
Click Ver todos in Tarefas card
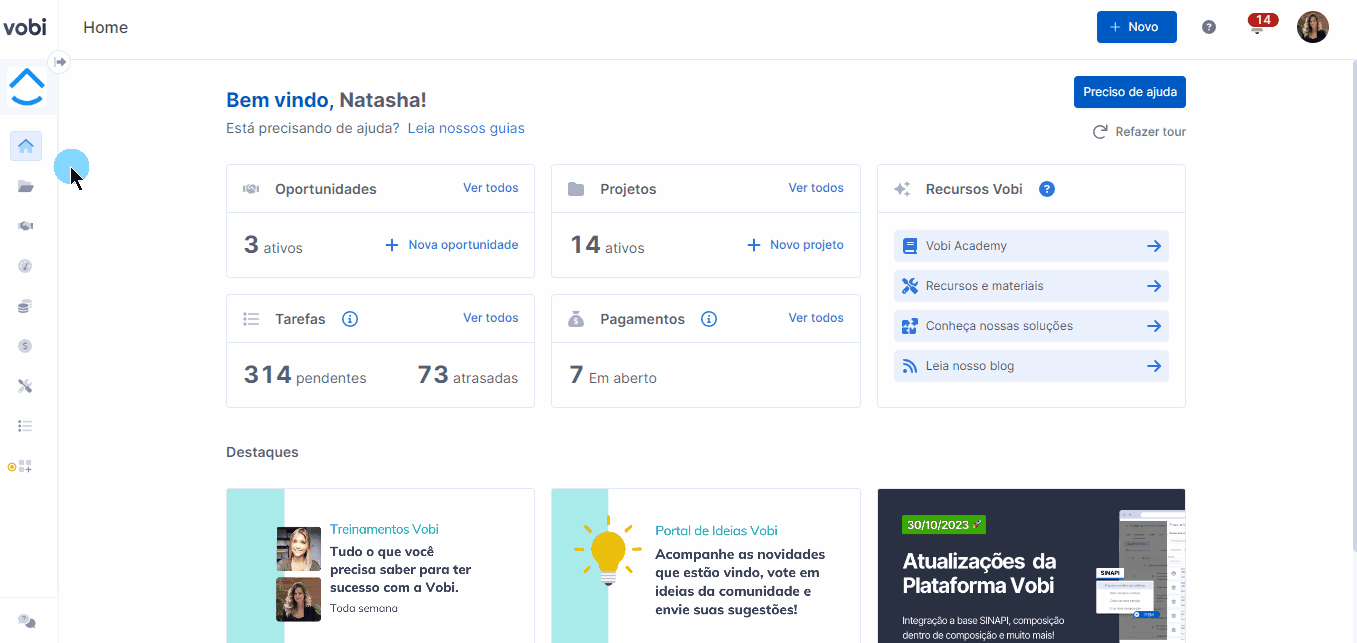point(491,318)
